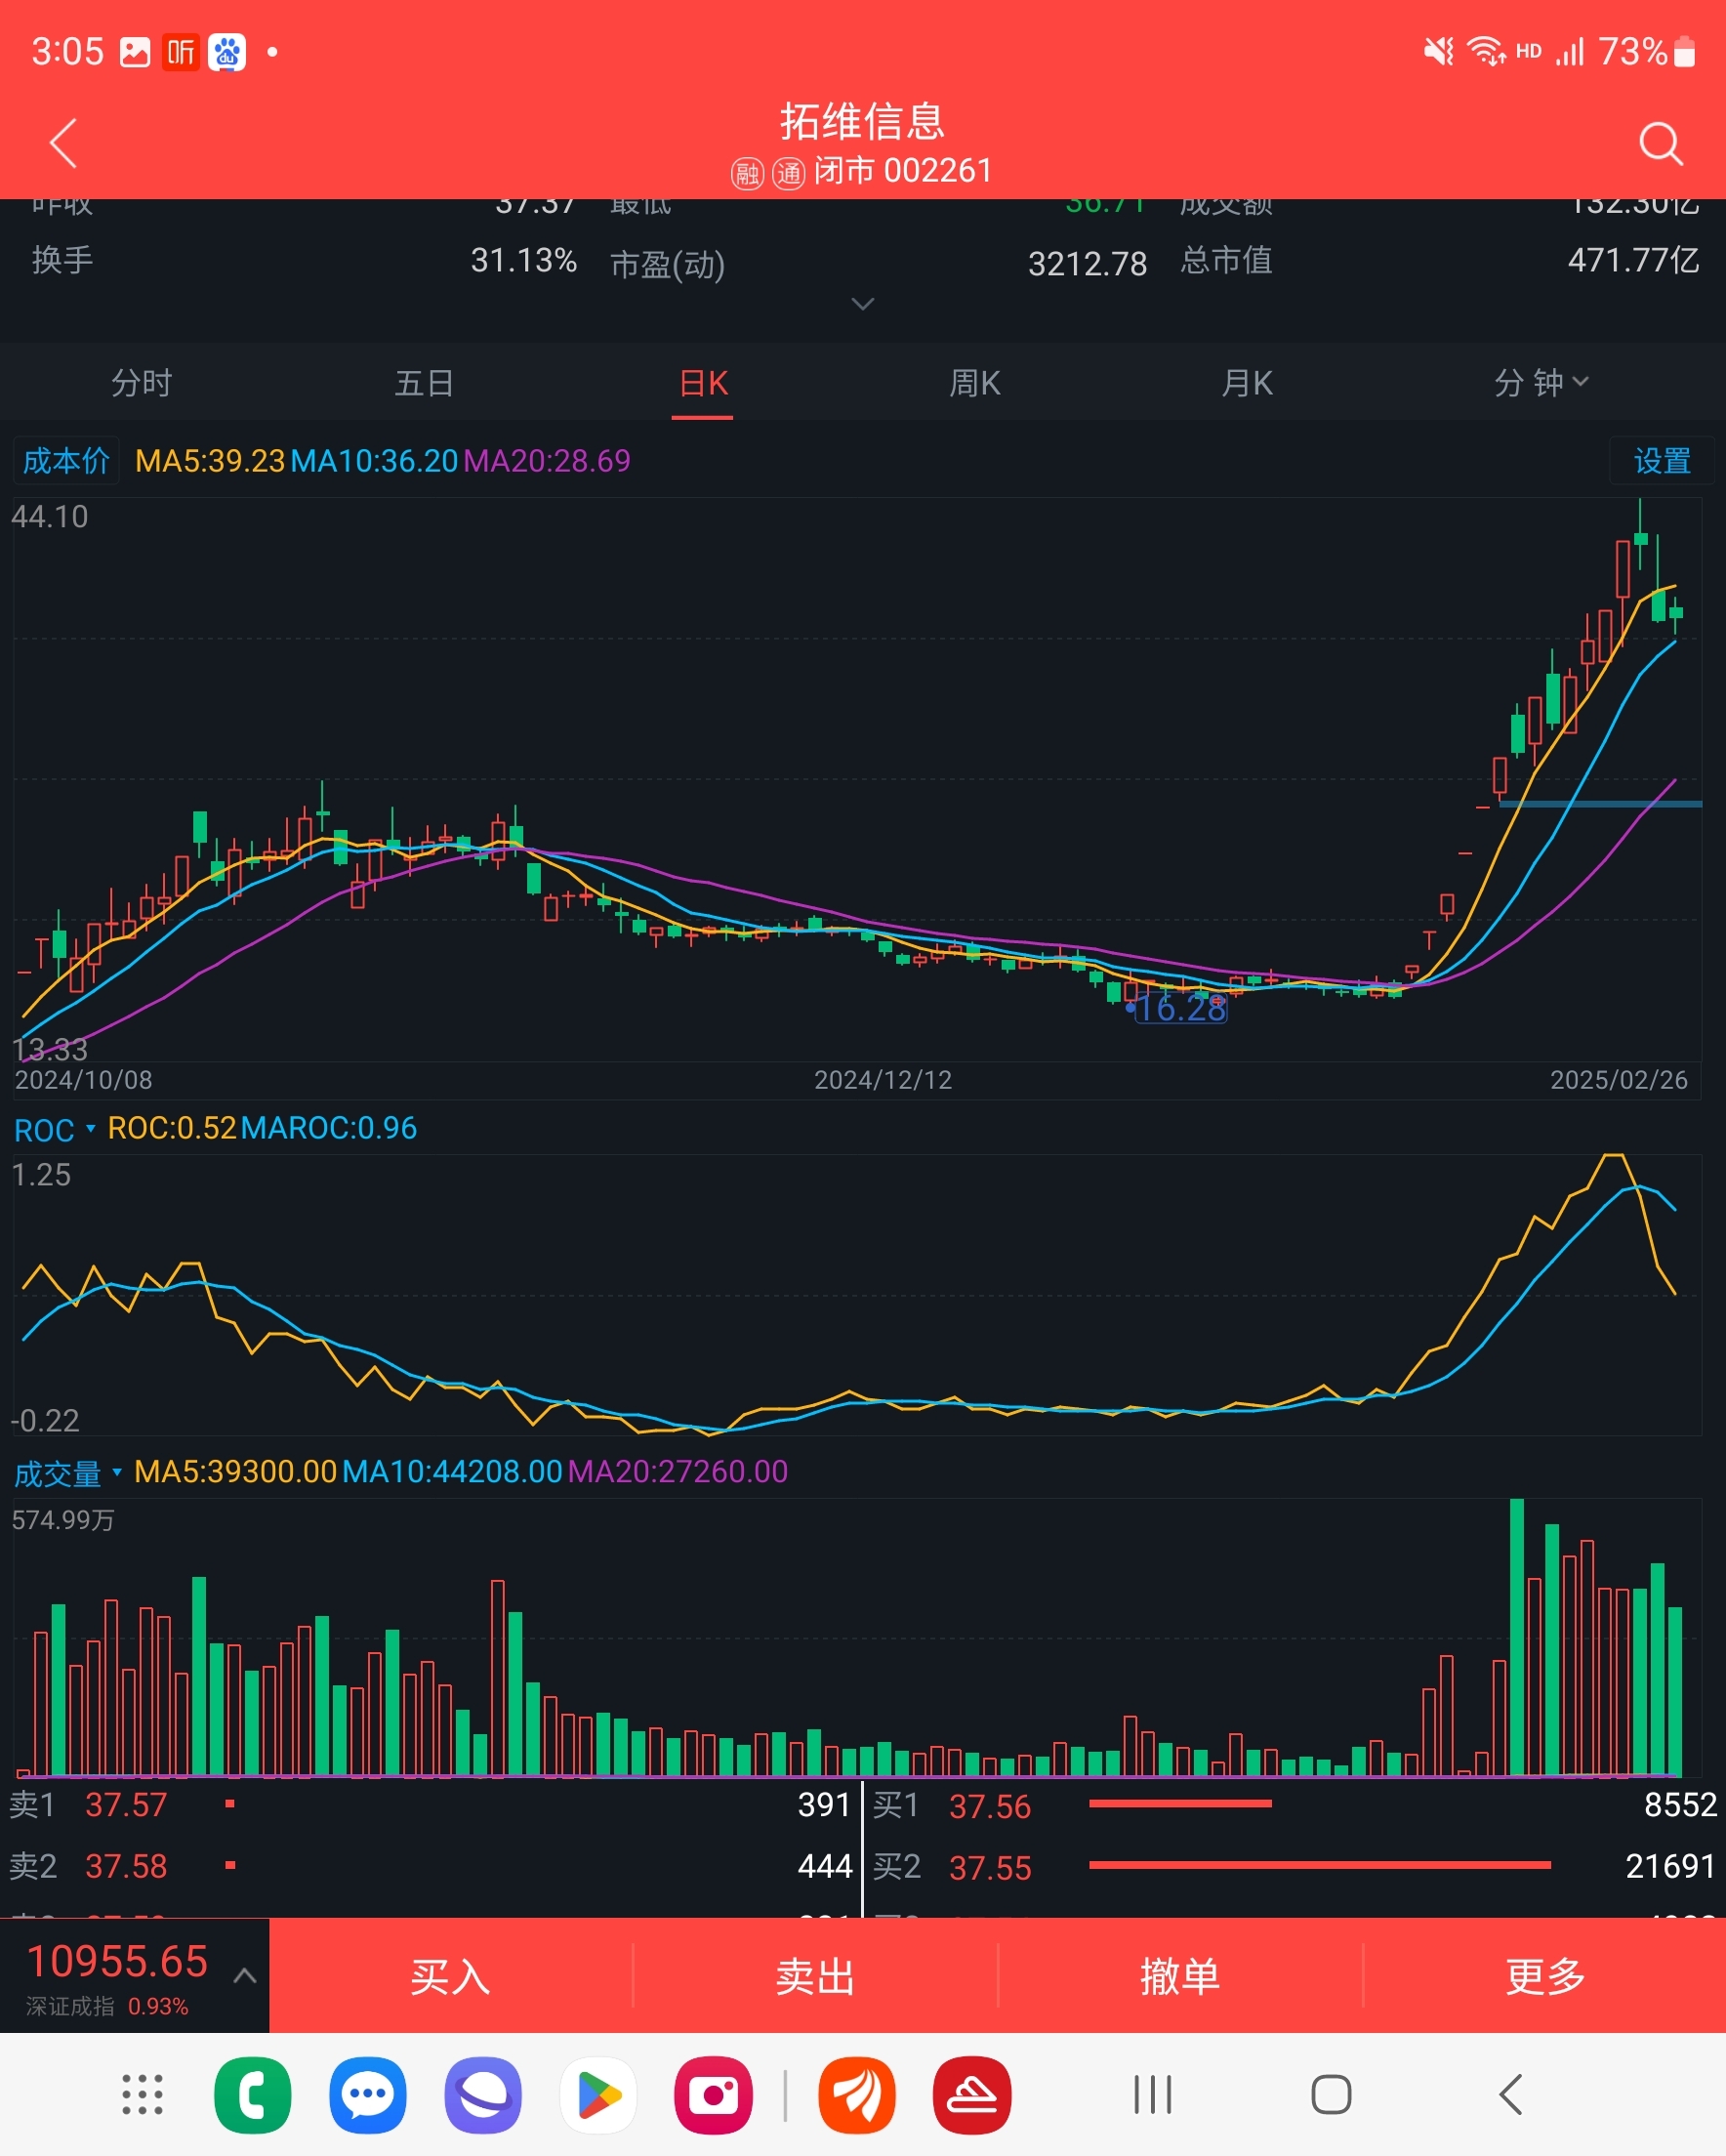Viewport: 1726px width, 2156px height.
Task: Open the purple Samsung Internet browser
Action: (x=483, y=2095)
